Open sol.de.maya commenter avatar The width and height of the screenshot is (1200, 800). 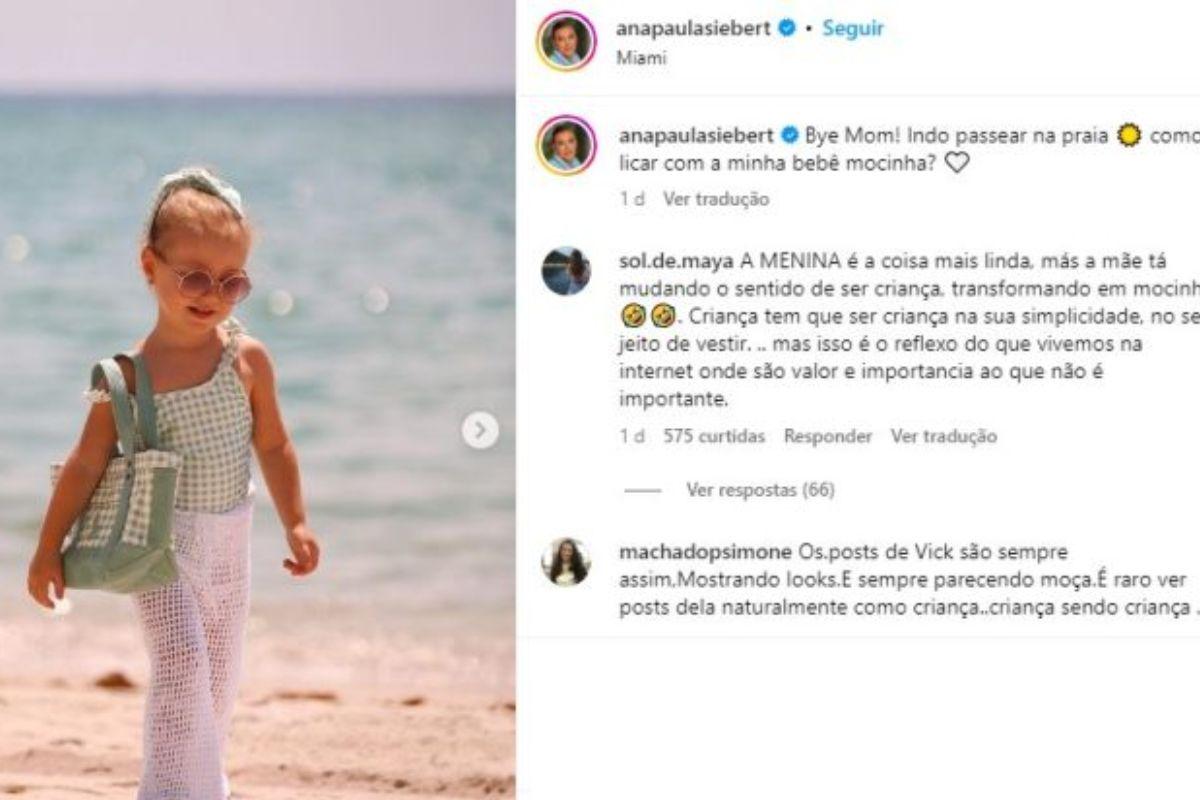[x=566, y=270]
